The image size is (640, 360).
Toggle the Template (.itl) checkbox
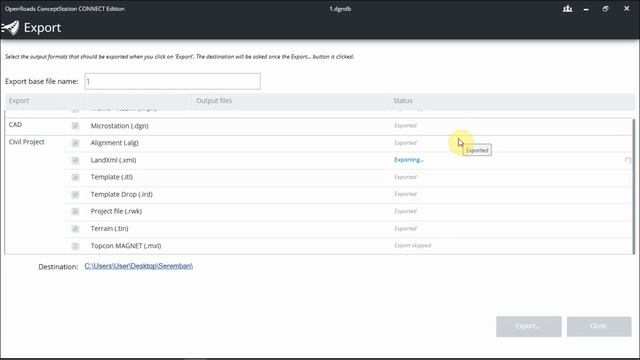pyautogui.click(x=75, y=177)
